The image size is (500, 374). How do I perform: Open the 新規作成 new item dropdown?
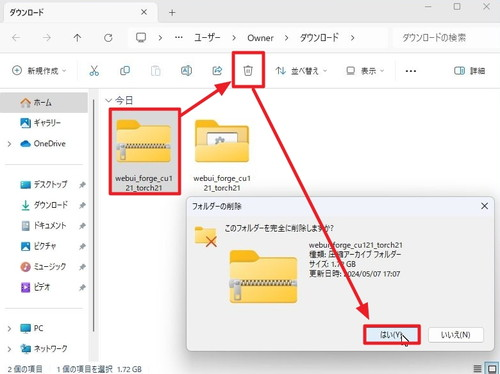click(x=39, y=71)
